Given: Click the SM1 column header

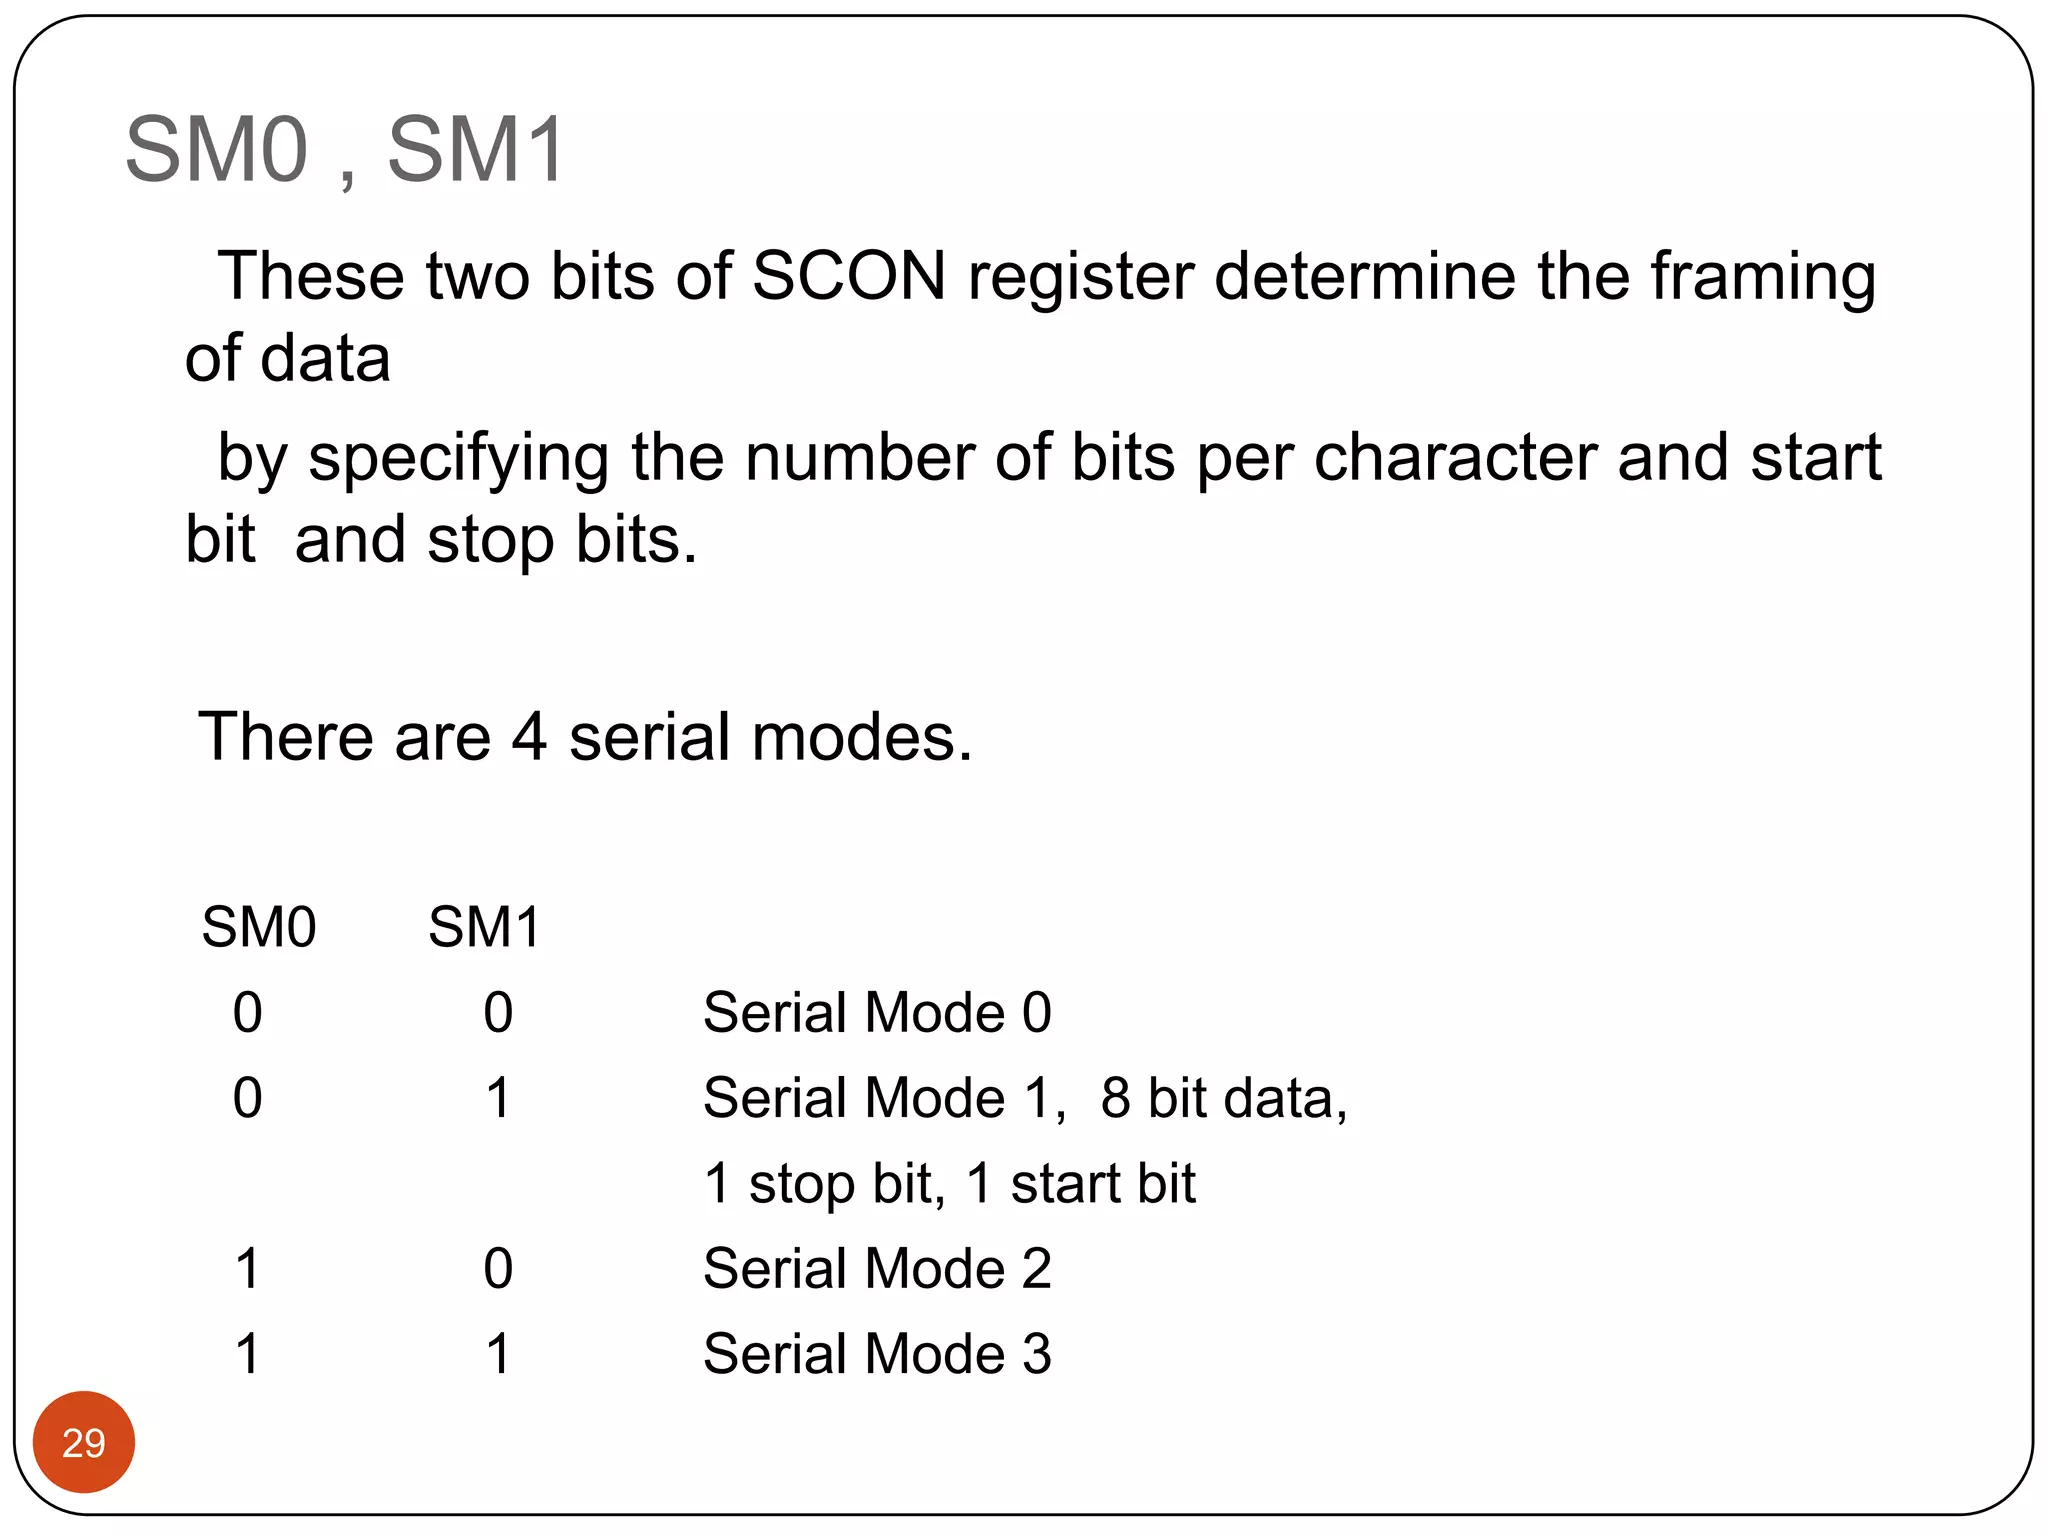Looking at the screenshot, I should pyautogui.click(x=485, y=927).
